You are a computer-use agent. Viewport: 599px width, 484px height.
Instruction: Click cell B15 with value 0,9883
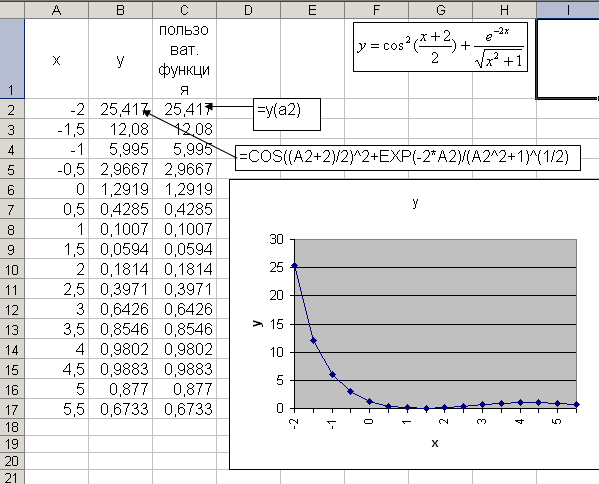pyautogui.click(x=120, y=369)
